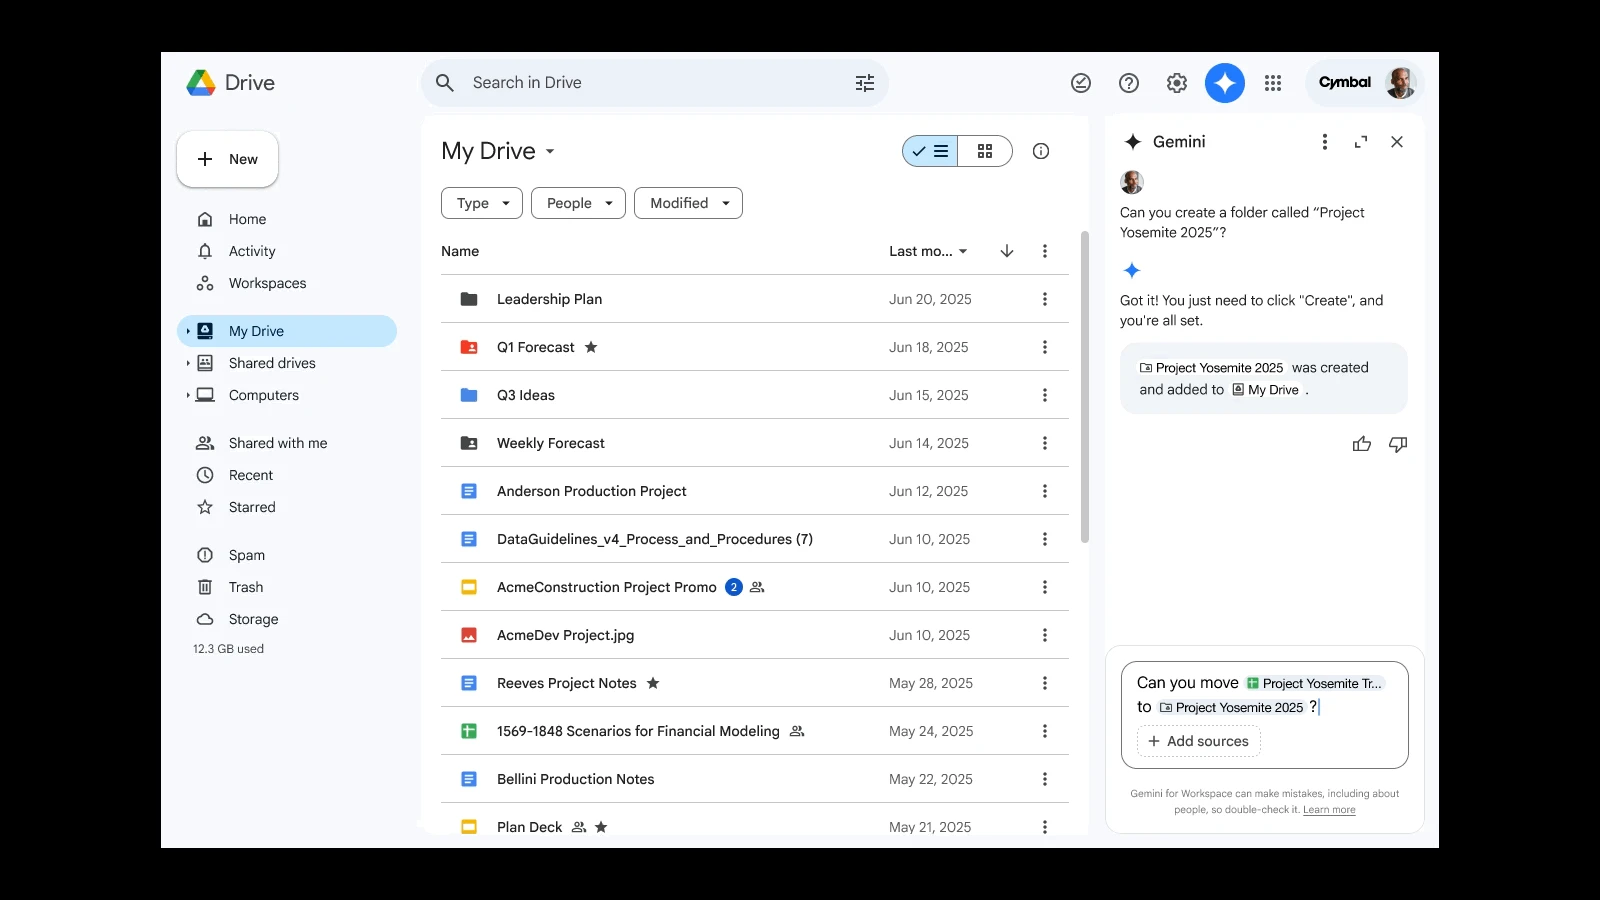The height and width of the screenshot is (900, 1600).
Task: Open more actions for Q1 Forecast
Action: tap(1045, 347)
